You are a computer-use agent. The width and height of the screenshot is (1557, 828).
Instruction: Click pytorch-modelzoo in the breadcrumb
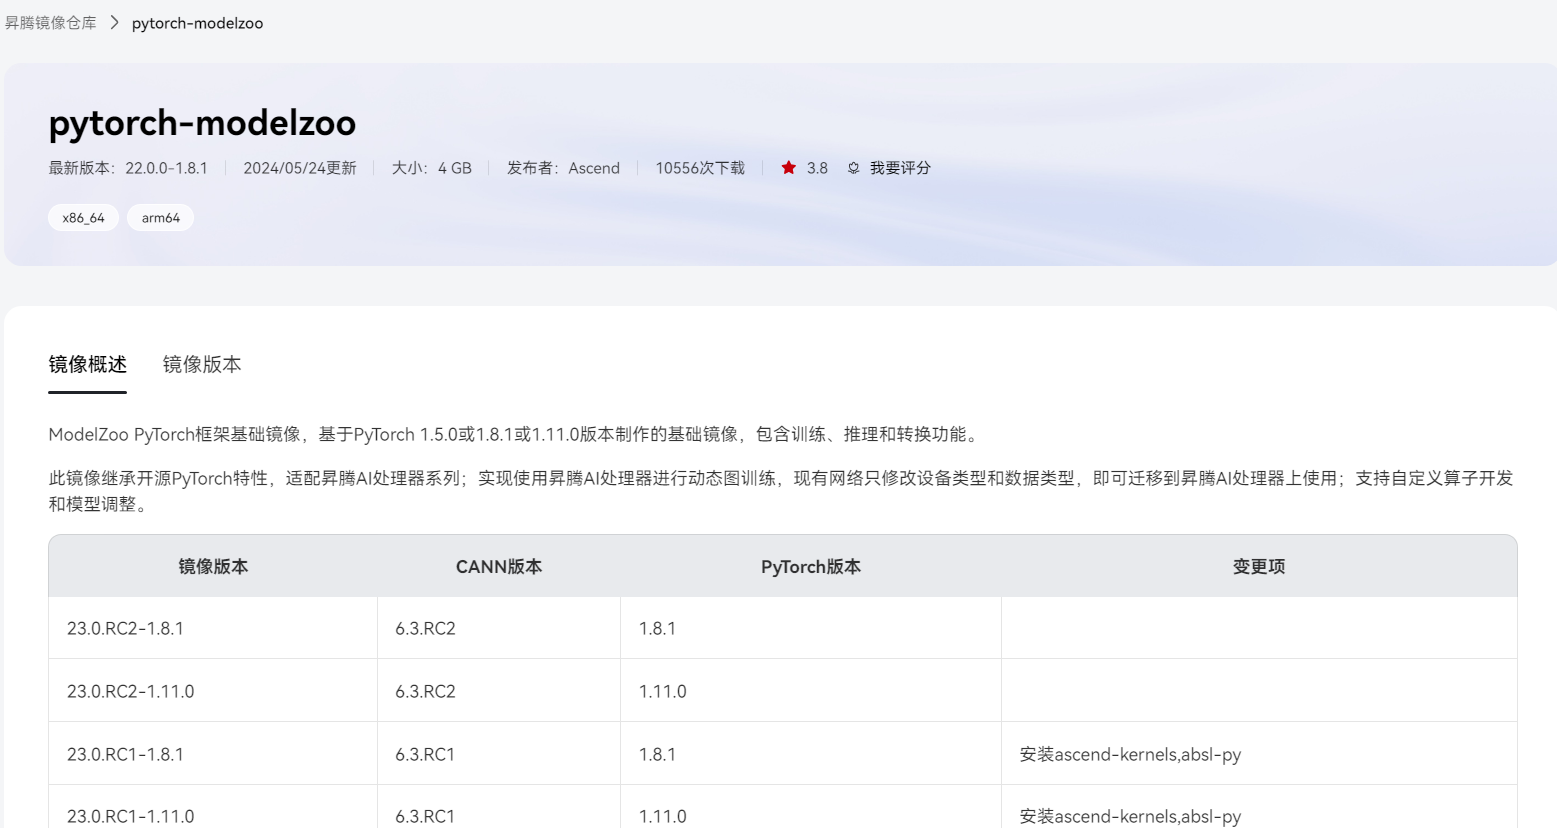(x=197, y=23)
